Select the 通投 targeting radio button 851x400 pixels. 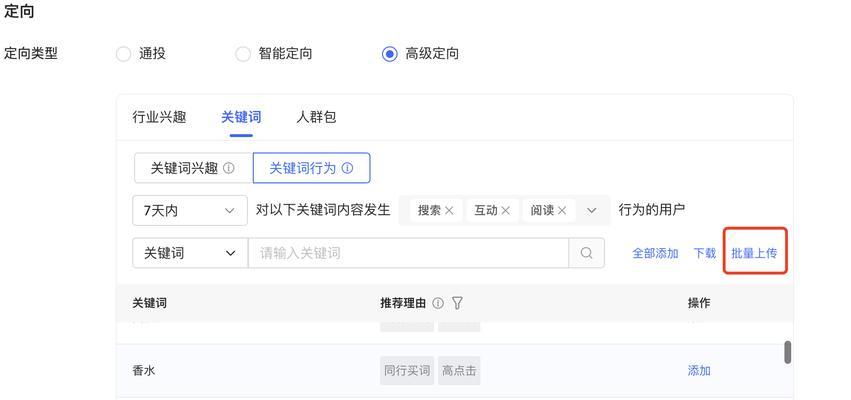coord(124,54)
